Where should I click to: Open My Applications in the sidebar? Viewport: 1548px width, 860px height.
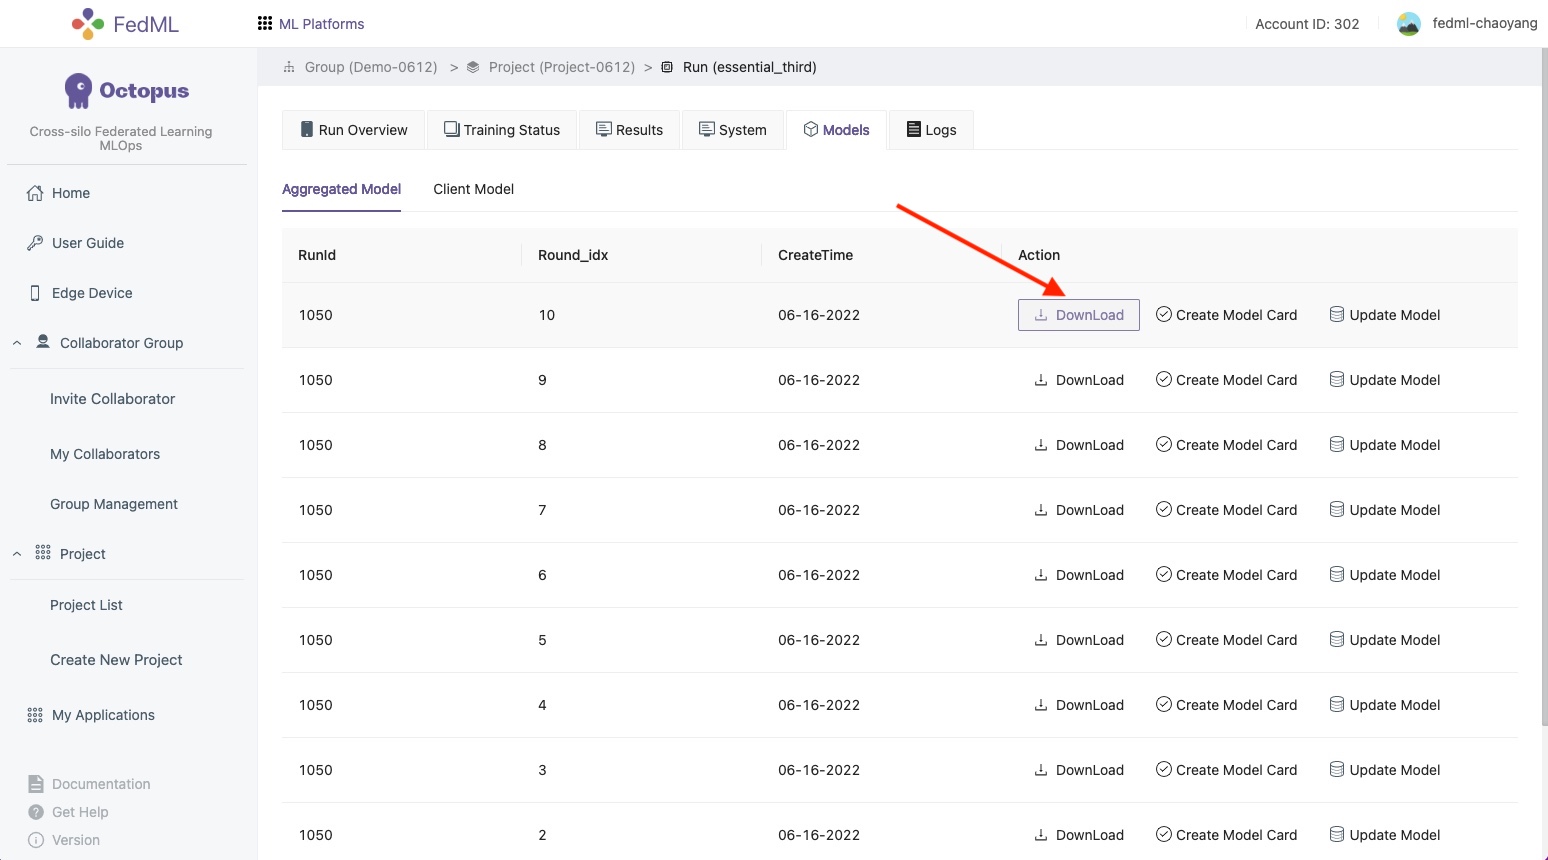click(x=103, y=715)
